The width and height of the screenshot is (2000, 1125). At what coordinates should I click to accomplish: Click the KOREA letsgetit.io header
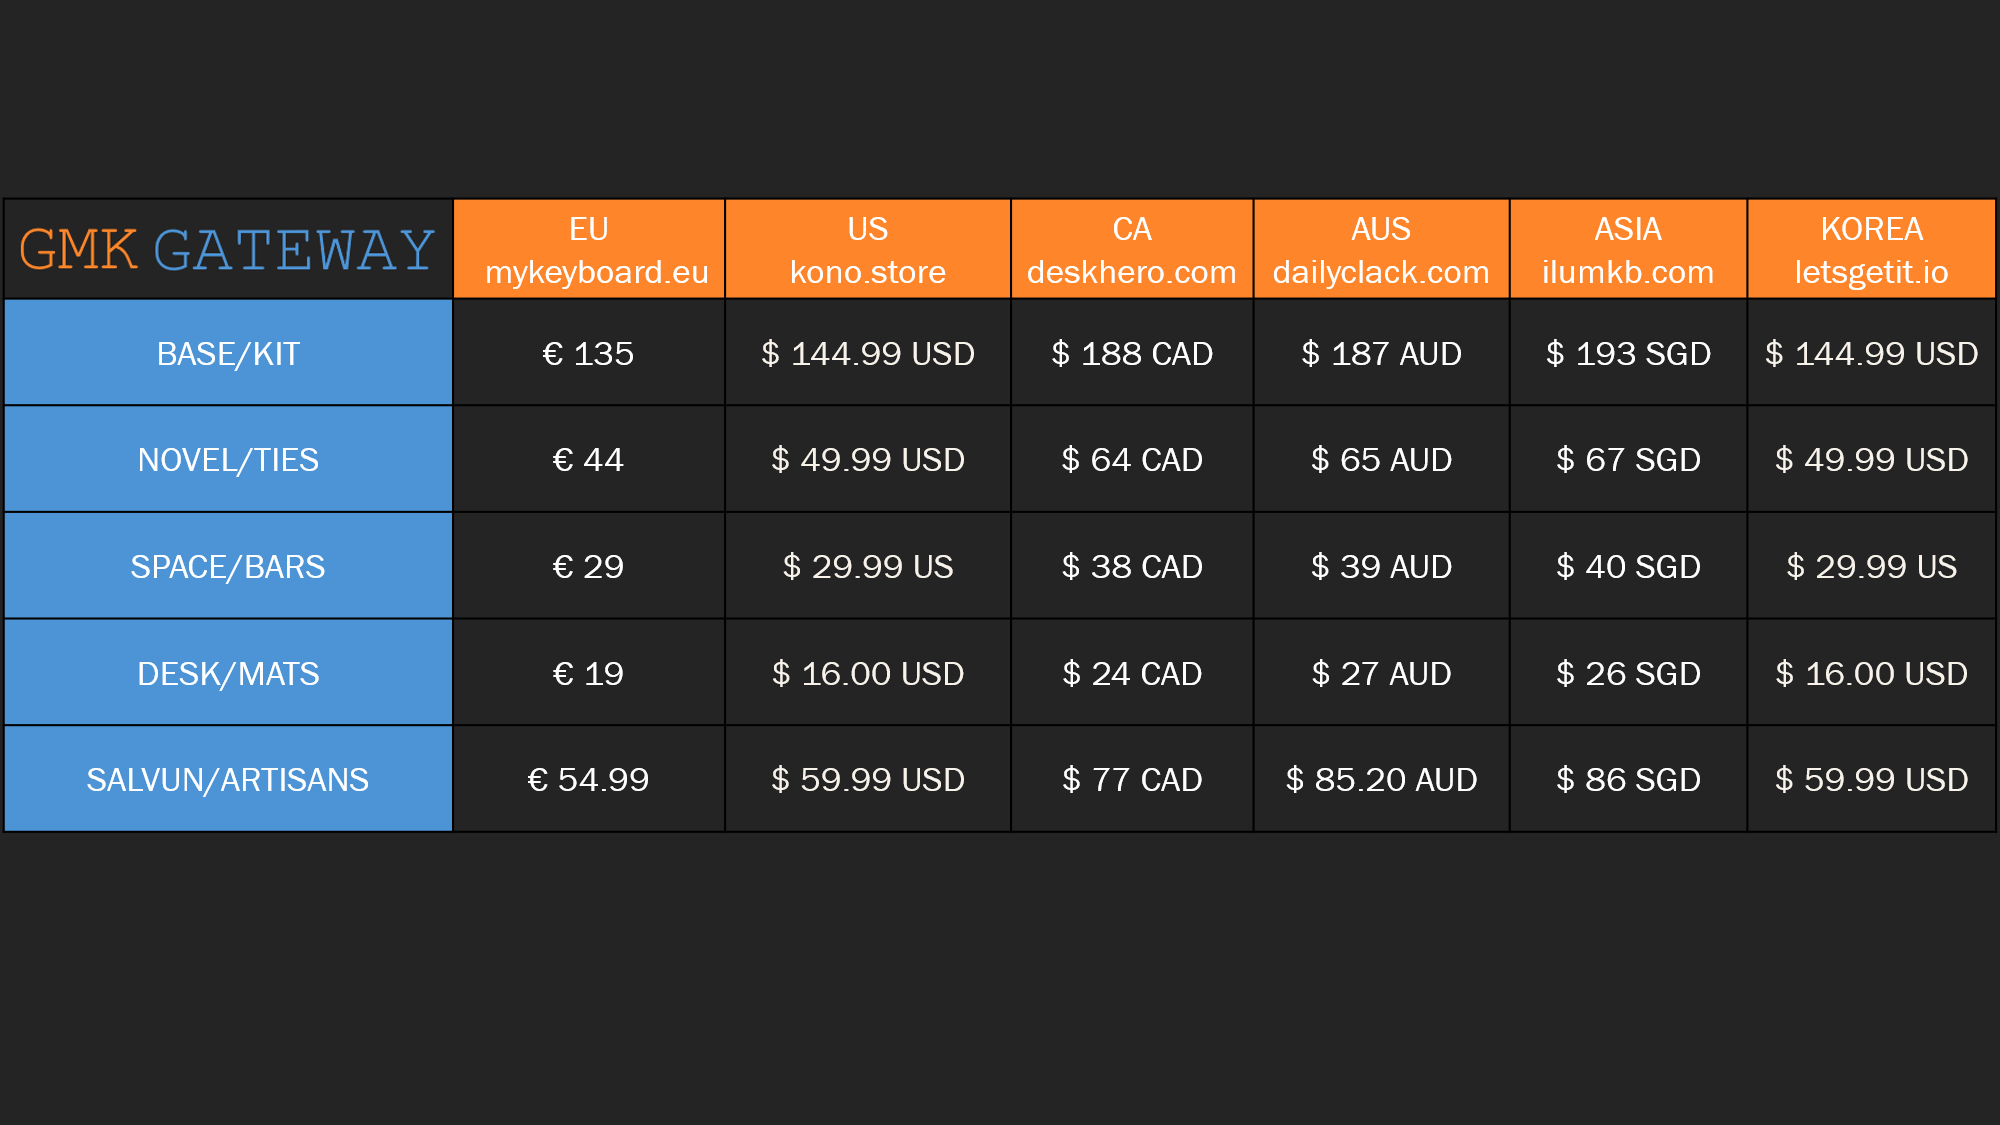tap(1871, 250)
